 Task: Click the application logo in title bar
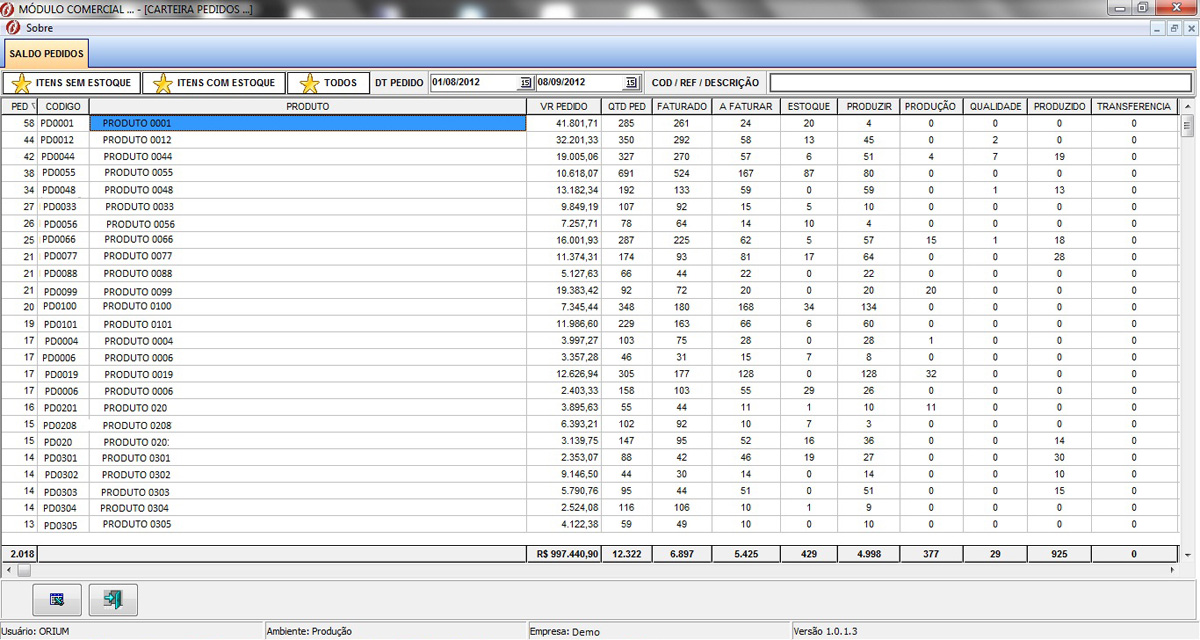[x=9, y=9]
